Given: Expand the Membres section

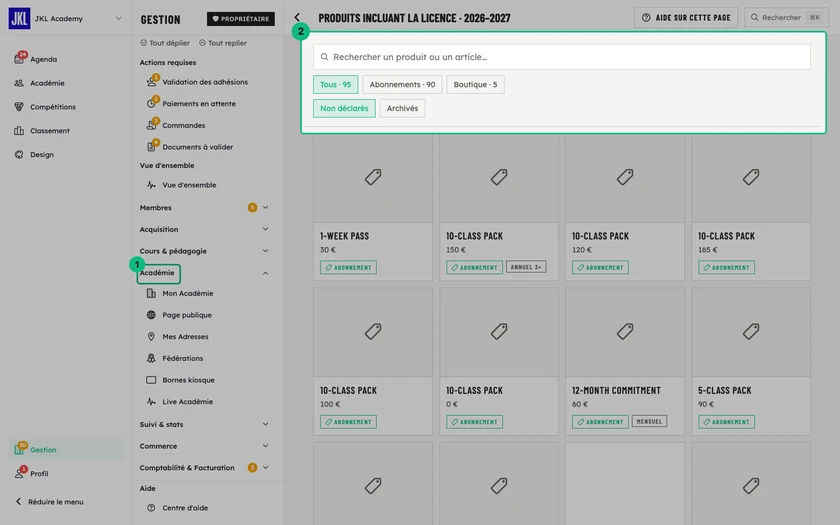Looking at the screenshot, I should click(x=265, y=207).
